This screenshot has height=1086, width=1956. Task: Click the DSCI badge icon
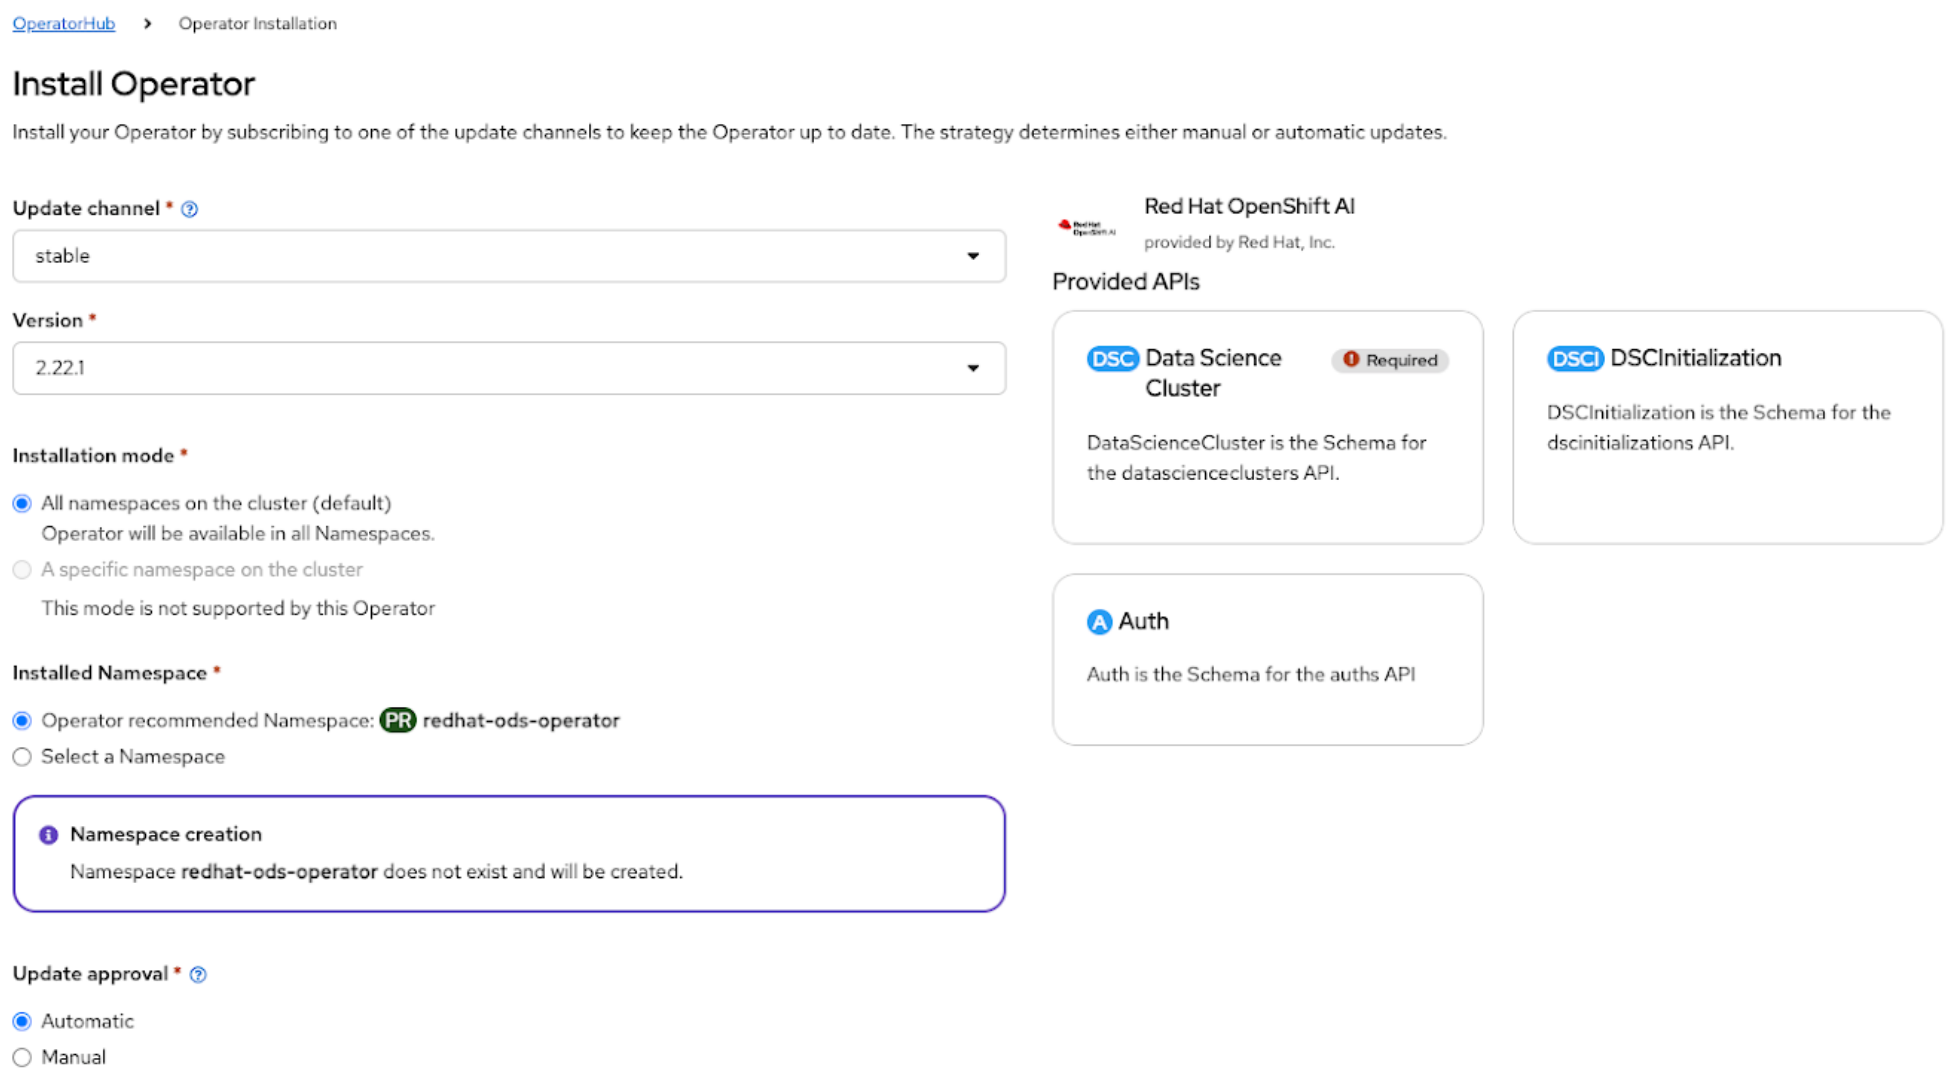[1574, 359]
